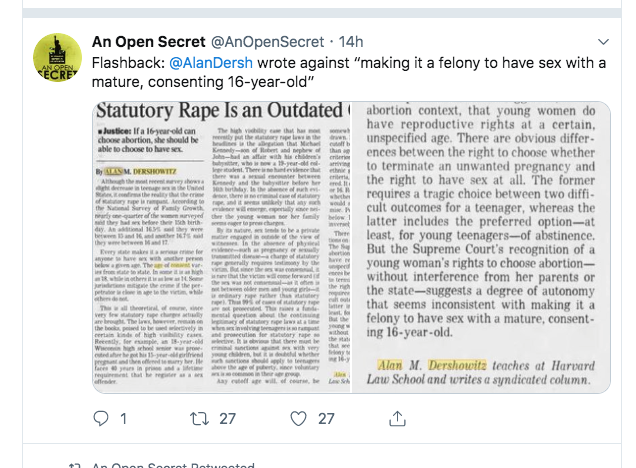Expand the tweet options chevron

coord(604,42)
